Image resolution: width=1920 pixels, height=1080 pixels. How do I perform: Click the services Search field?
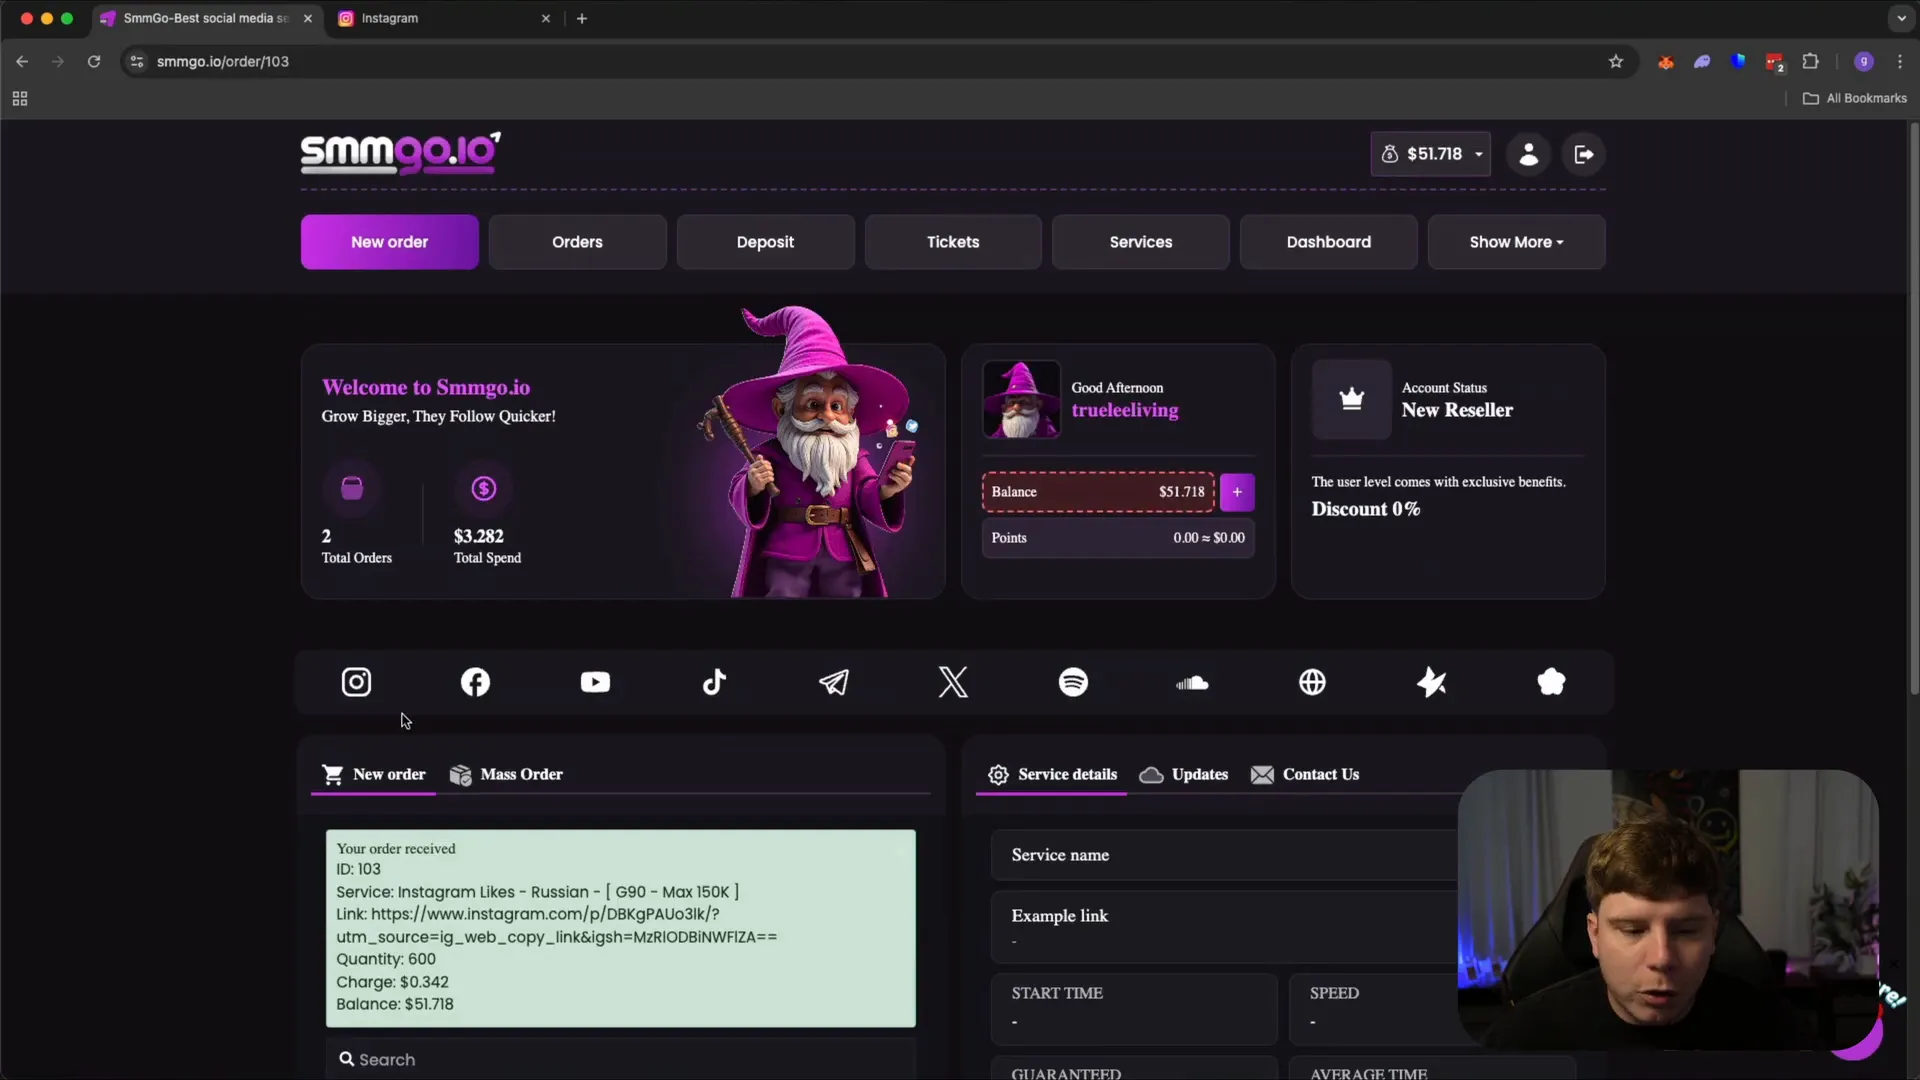click(620, 1059)
